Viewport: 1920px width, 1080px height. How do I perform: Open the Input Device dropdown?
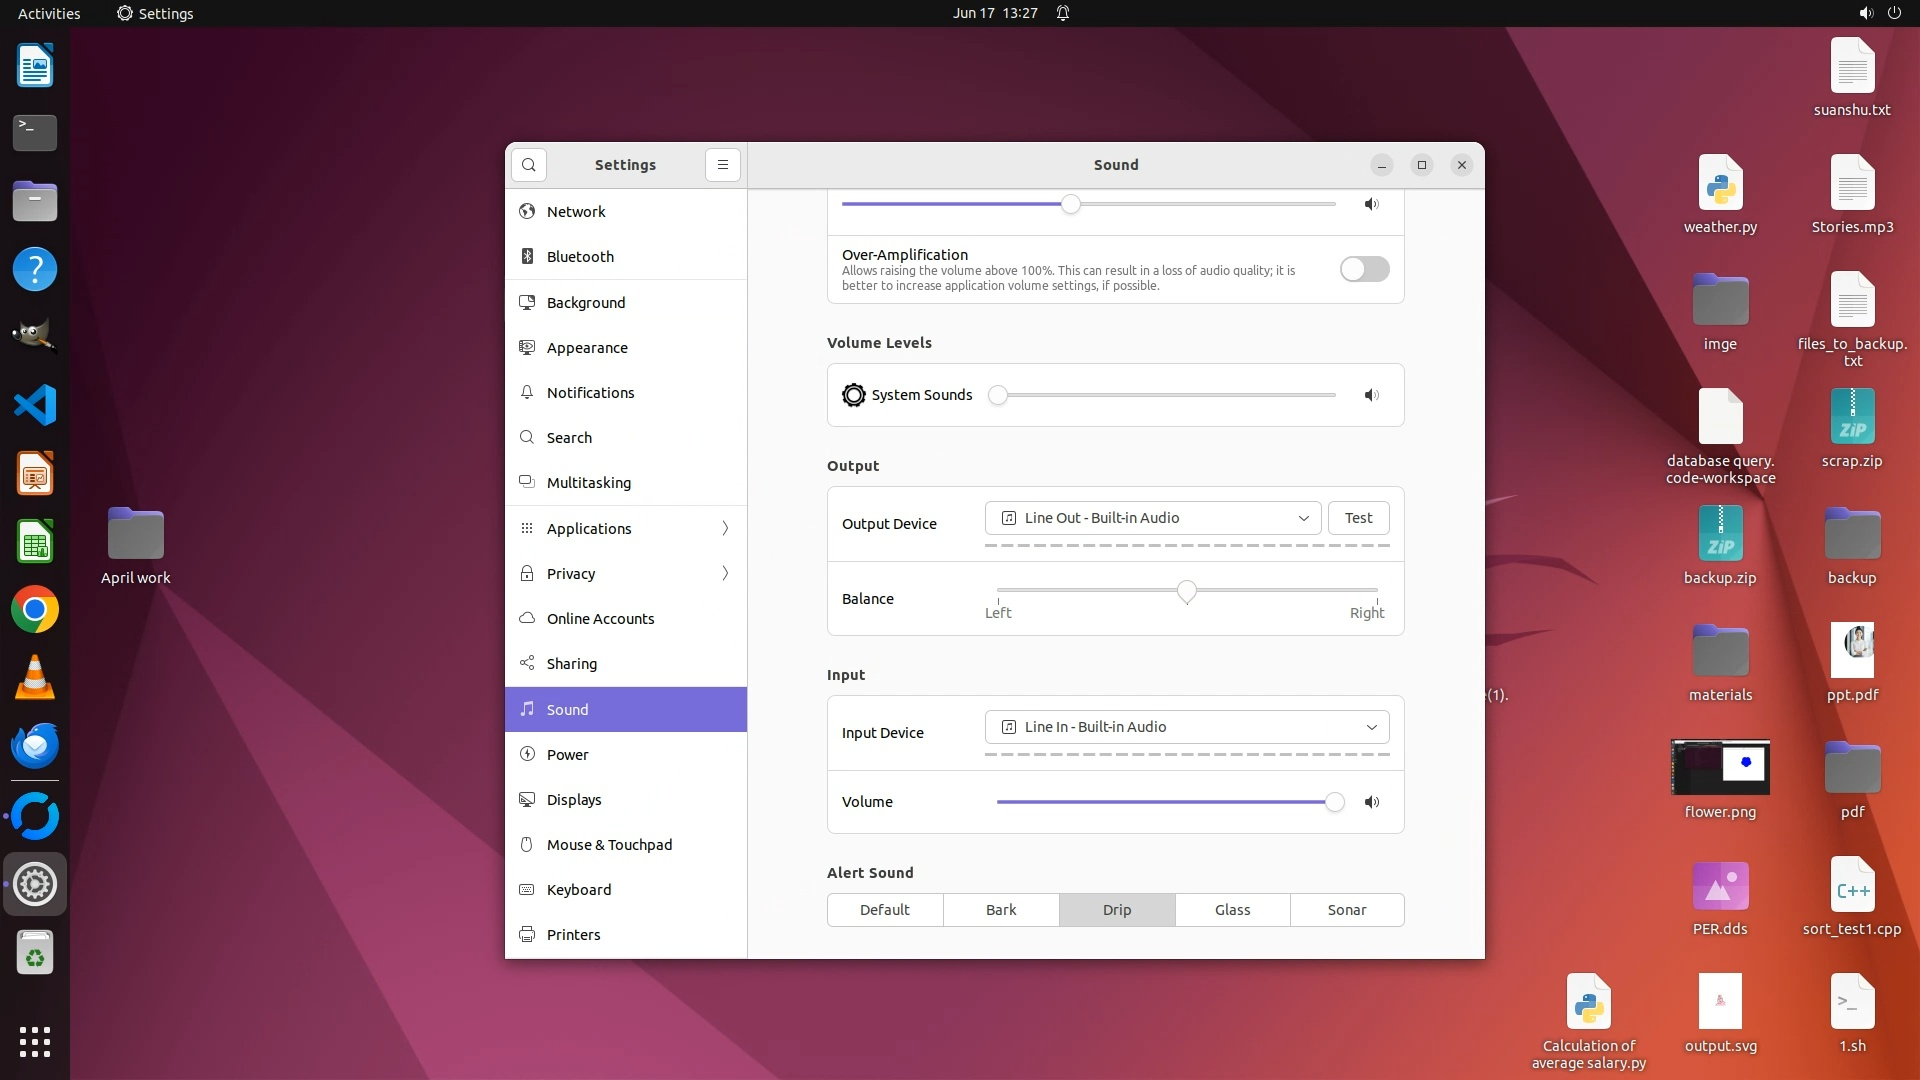click(x=1187, y=727)
